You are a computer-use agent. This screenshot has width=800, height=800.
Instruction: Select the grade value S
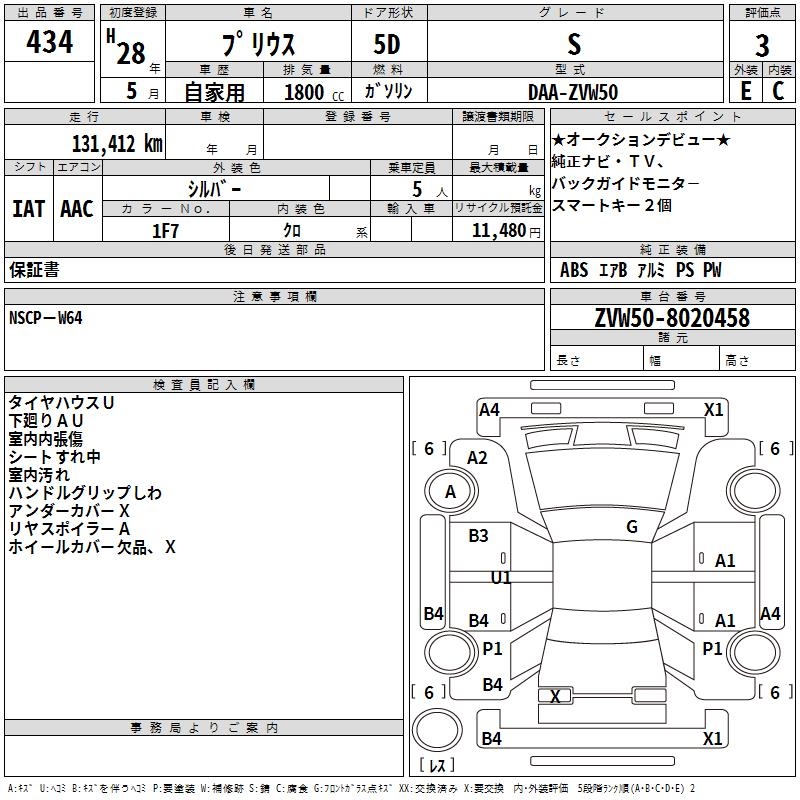tap(574, 44)
